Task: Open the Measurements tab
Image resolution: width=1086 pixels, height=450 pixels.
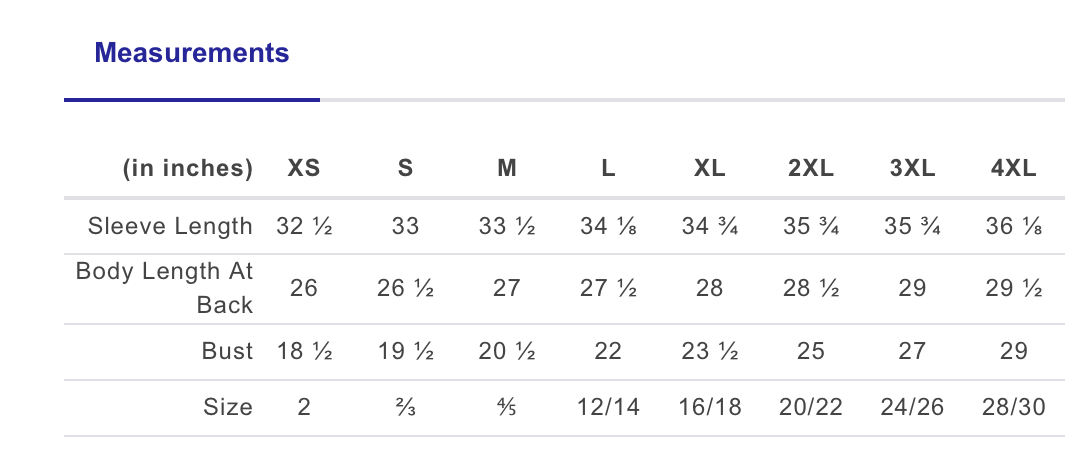Action: (191, 53)
